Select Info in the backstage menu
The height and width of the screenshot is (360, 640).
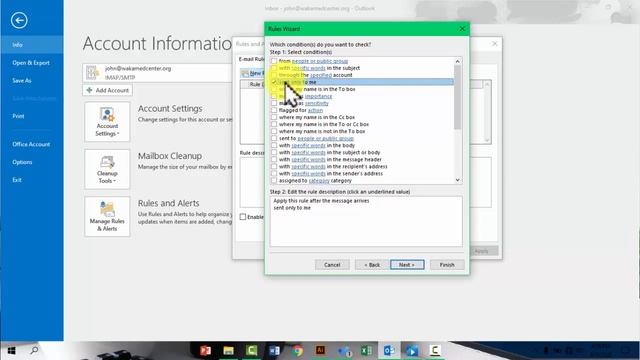(x=32, y=45)
